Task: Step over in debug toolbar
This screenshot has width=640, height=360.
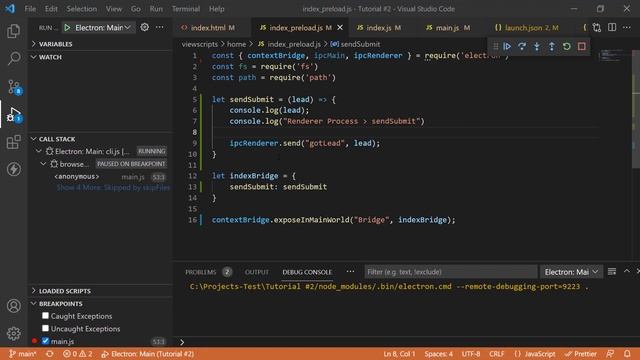Action: [522, 47]
